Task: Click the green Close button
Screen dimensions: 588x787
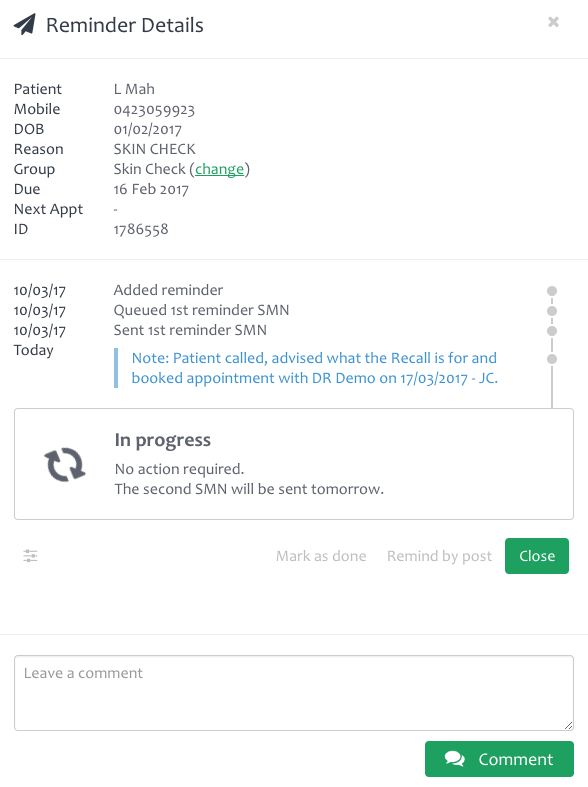Action: click(x=537, y=556)
